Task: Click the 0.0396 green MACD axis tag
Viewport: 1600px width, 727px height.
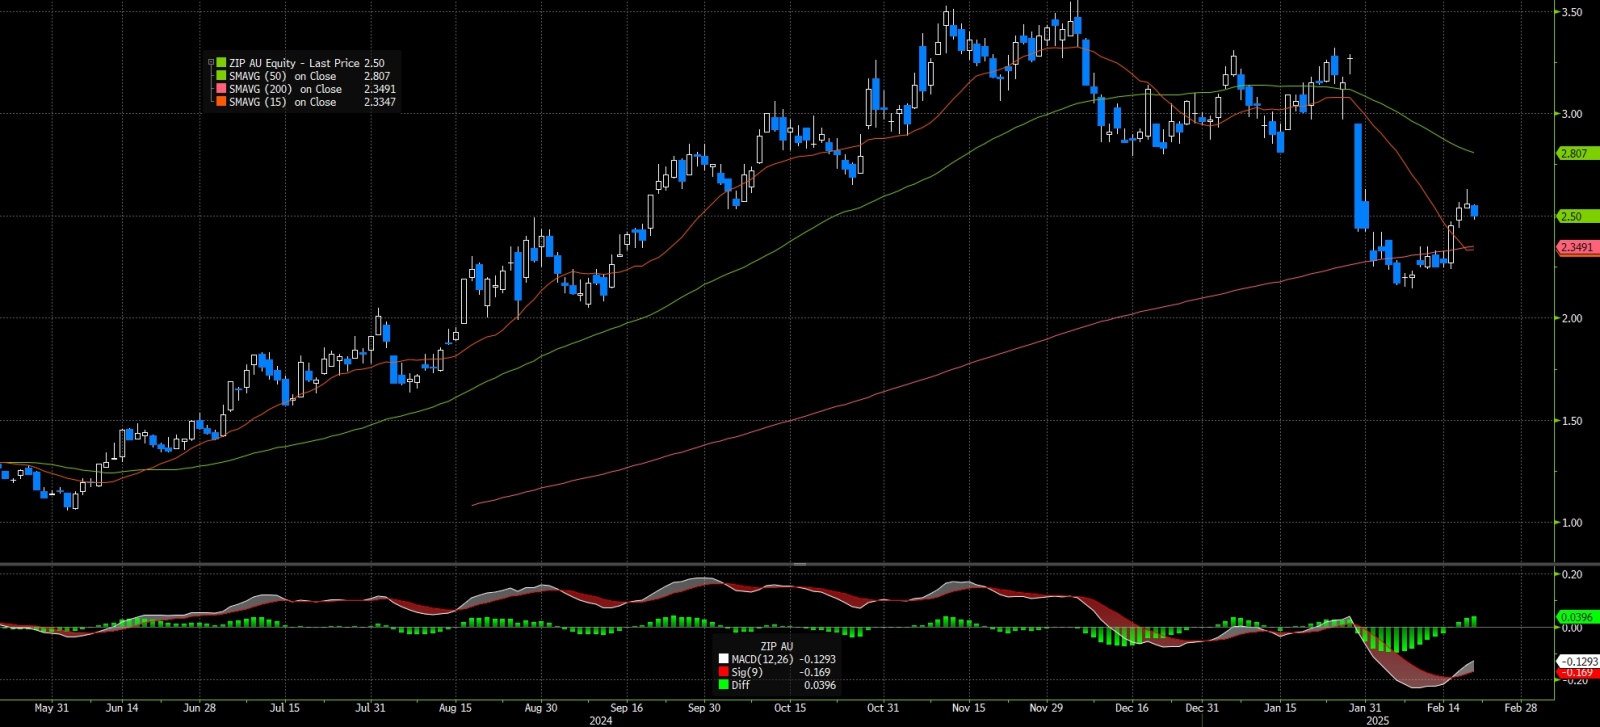Action: tap(1578, 617)
